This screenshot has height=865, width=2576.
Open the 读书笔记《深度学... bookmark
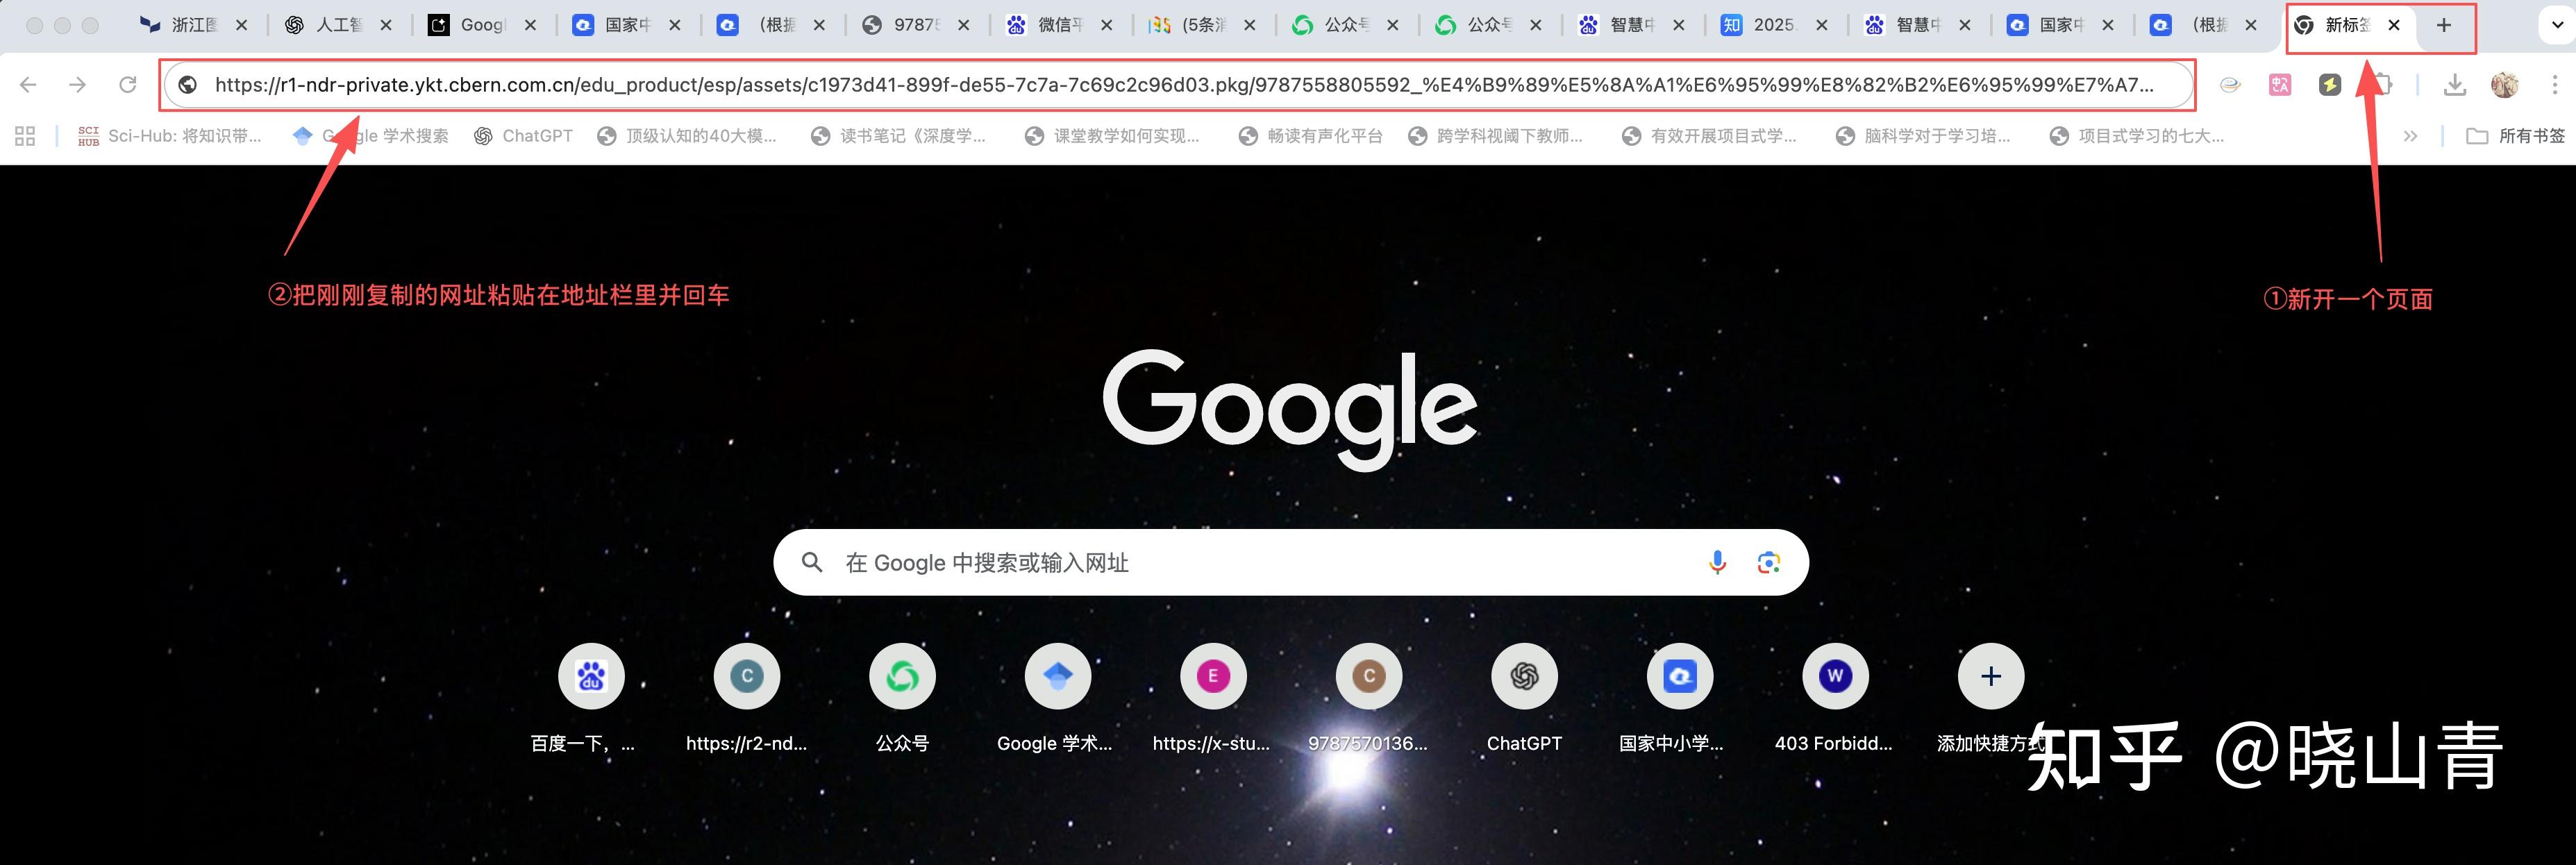[899, 136]
